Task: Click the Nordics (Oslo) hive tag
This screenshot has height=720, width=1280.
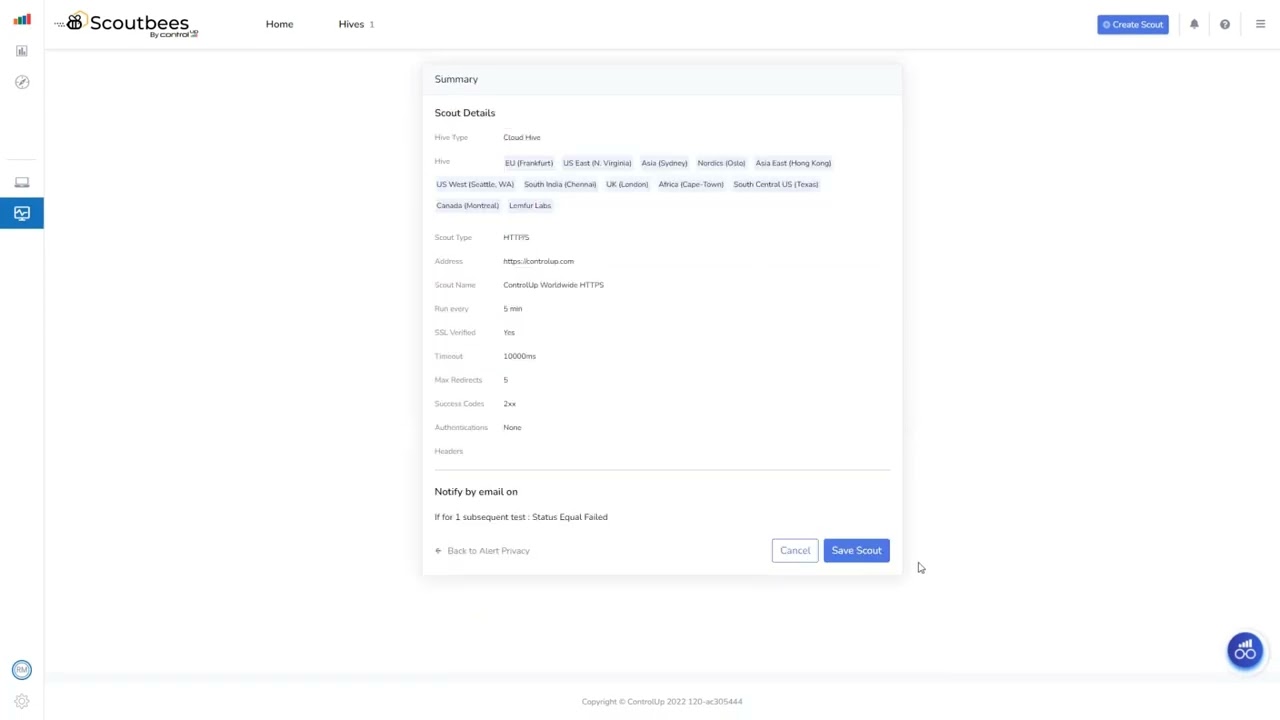Action: (721, 163)
